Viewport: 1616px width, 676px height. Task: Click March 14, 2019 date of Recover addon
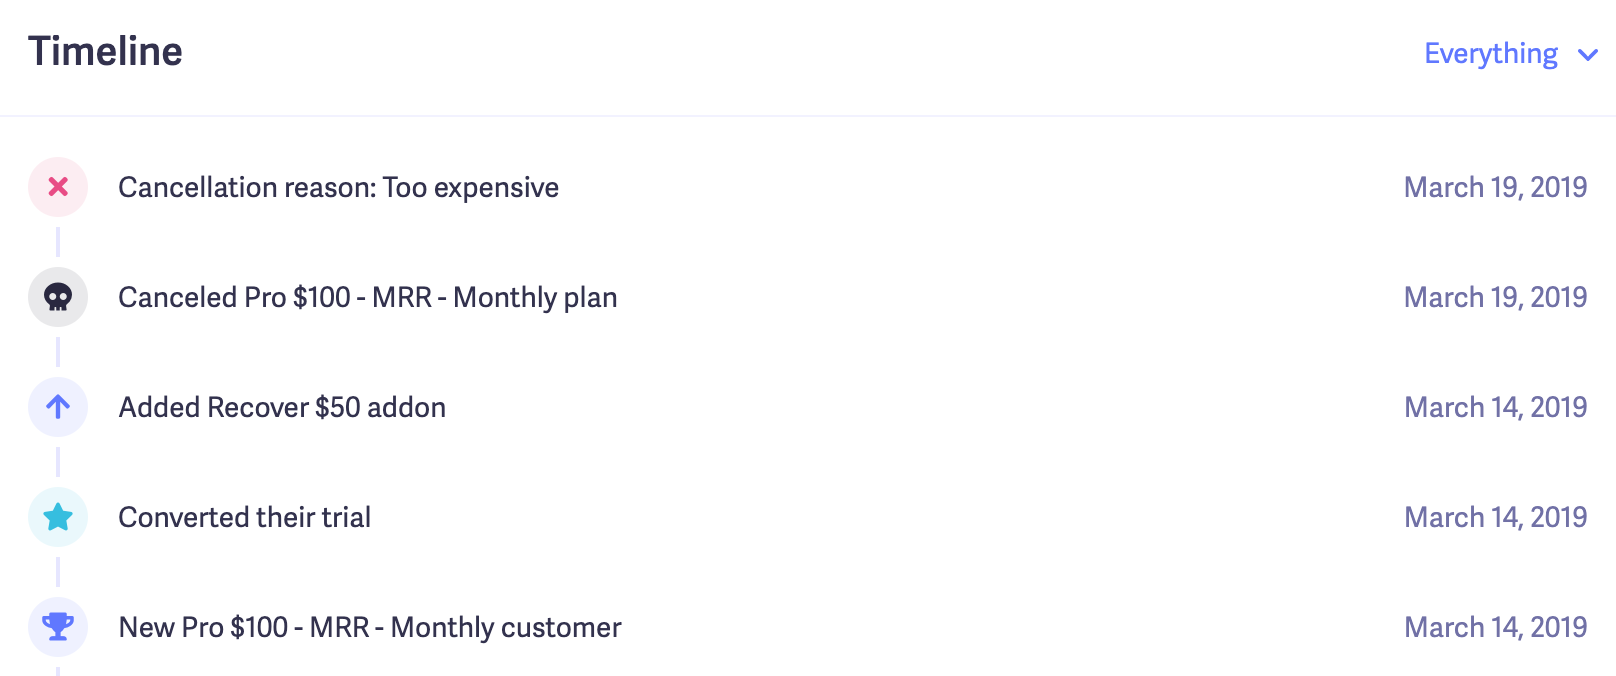(x=1495, y=408)
